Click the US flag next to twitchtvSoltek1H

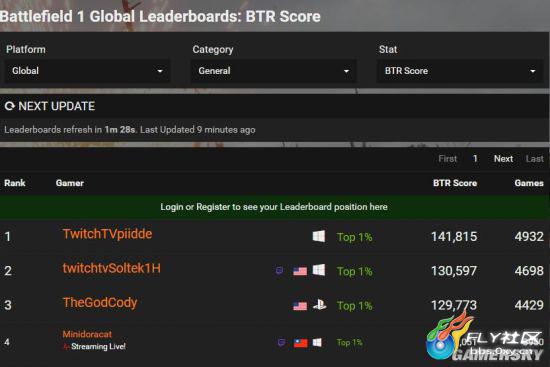[300, 271]
